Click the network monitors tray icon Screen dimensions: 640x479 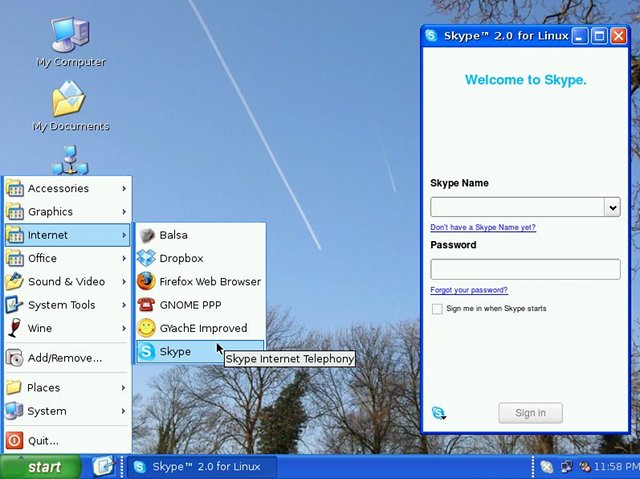click(x=566, y=466)
